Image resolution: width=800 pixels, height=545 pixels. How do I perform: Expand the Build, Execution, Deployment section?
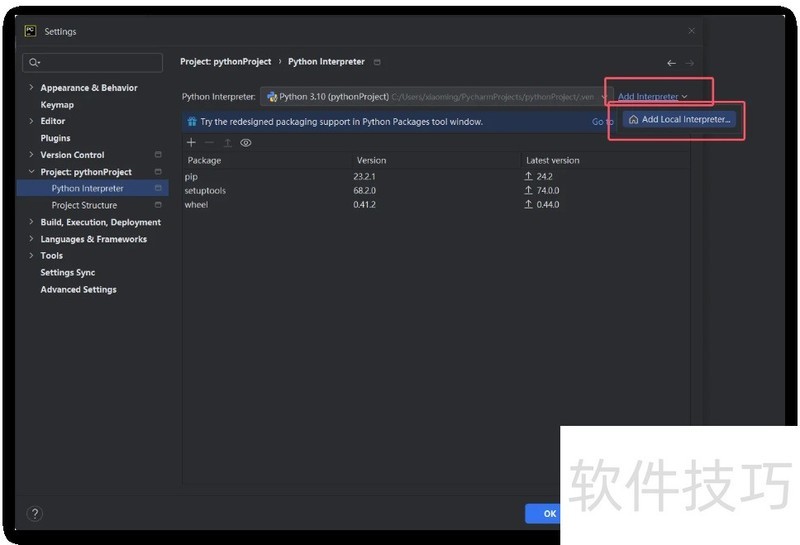31,223
